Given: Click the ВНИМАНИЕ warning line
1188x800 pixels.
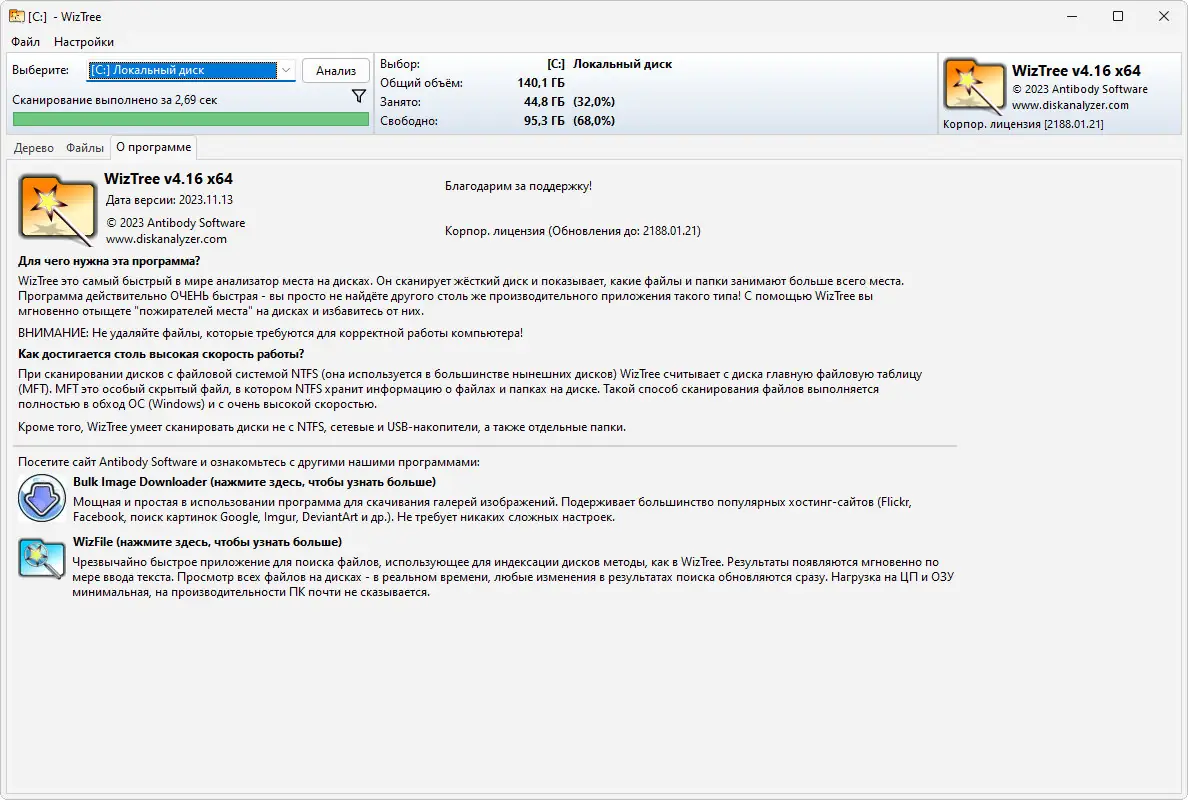Looking at the screenshot, I should tap(270, 333).
